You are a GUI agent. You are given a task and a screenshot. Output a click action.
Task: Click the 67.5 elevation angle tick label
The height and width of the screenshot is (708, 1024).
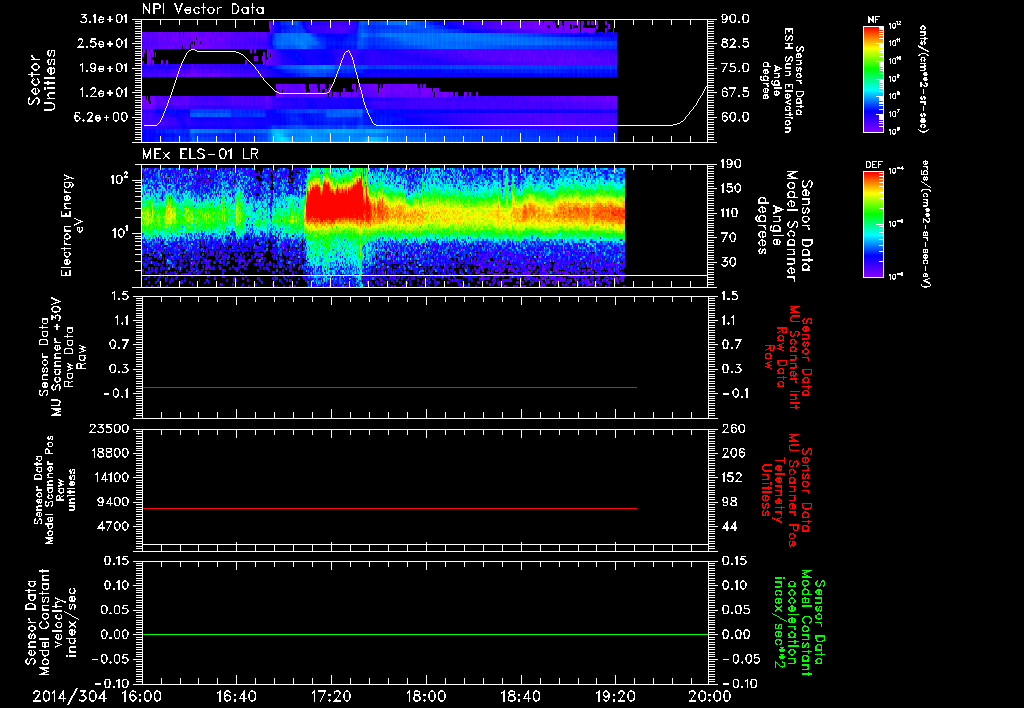(x=735, y=92)
